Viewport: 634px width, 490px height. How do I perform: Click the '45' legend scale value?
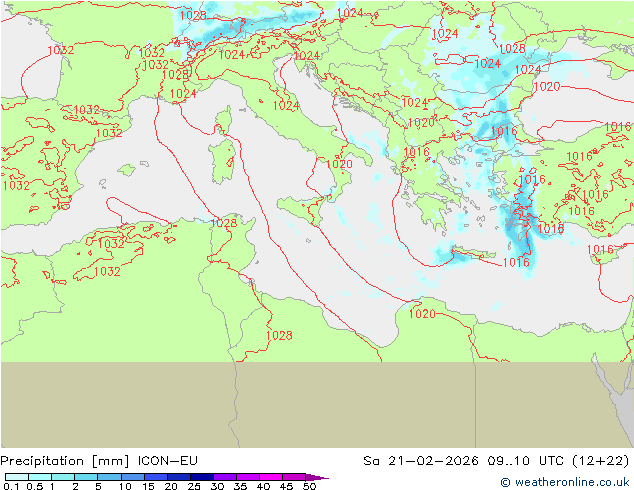[x=286, y=486]
